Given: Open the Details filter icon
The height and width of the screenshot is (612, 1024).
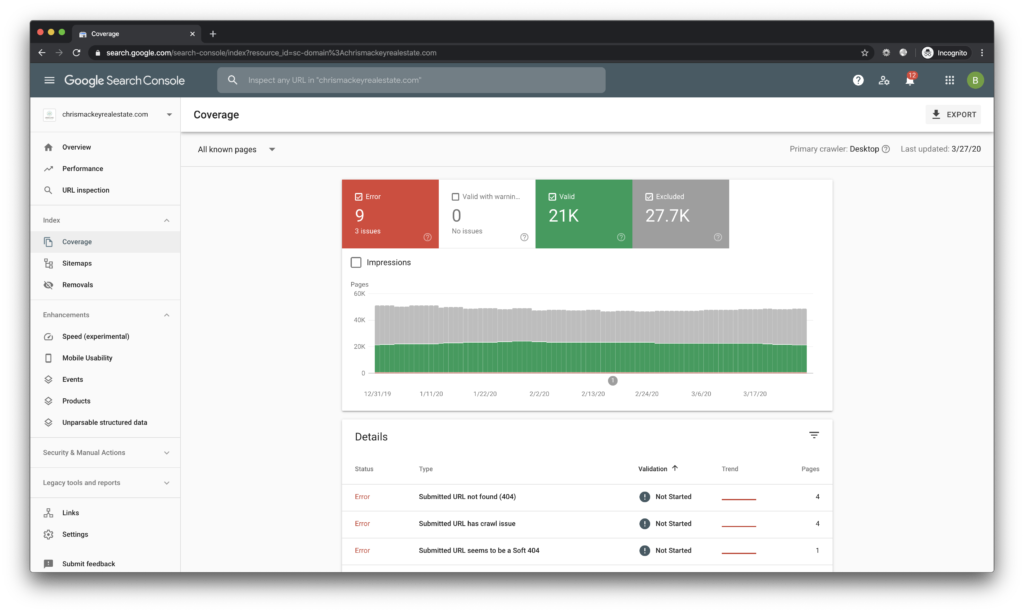Looking at the screenshot, I should coord(814,435).
